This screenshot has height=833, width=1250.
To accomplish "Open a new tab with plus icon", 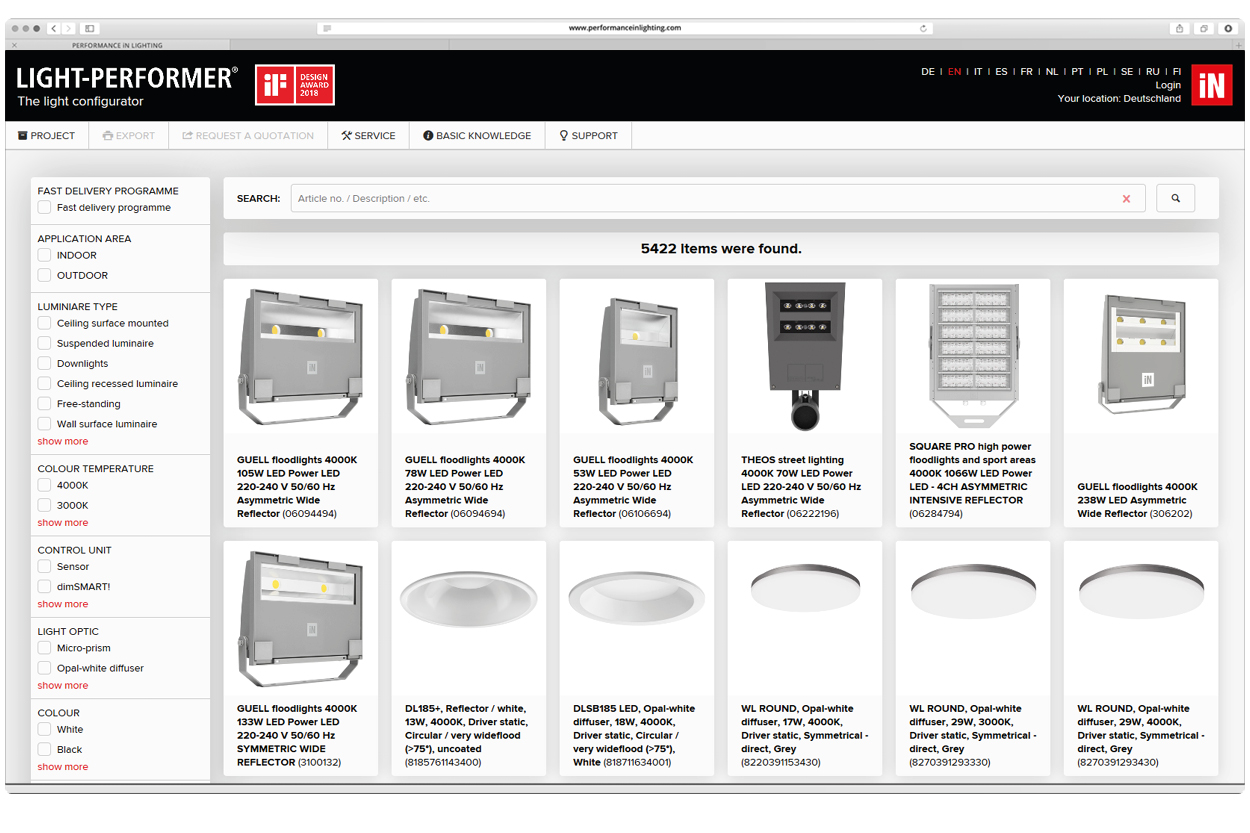I will [1238, 45].
